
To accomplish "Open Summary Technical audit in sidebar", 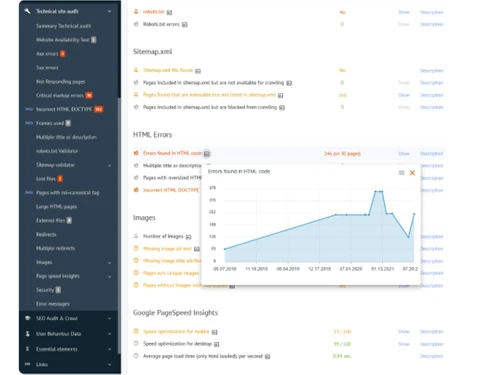I will tap(63, 26).
